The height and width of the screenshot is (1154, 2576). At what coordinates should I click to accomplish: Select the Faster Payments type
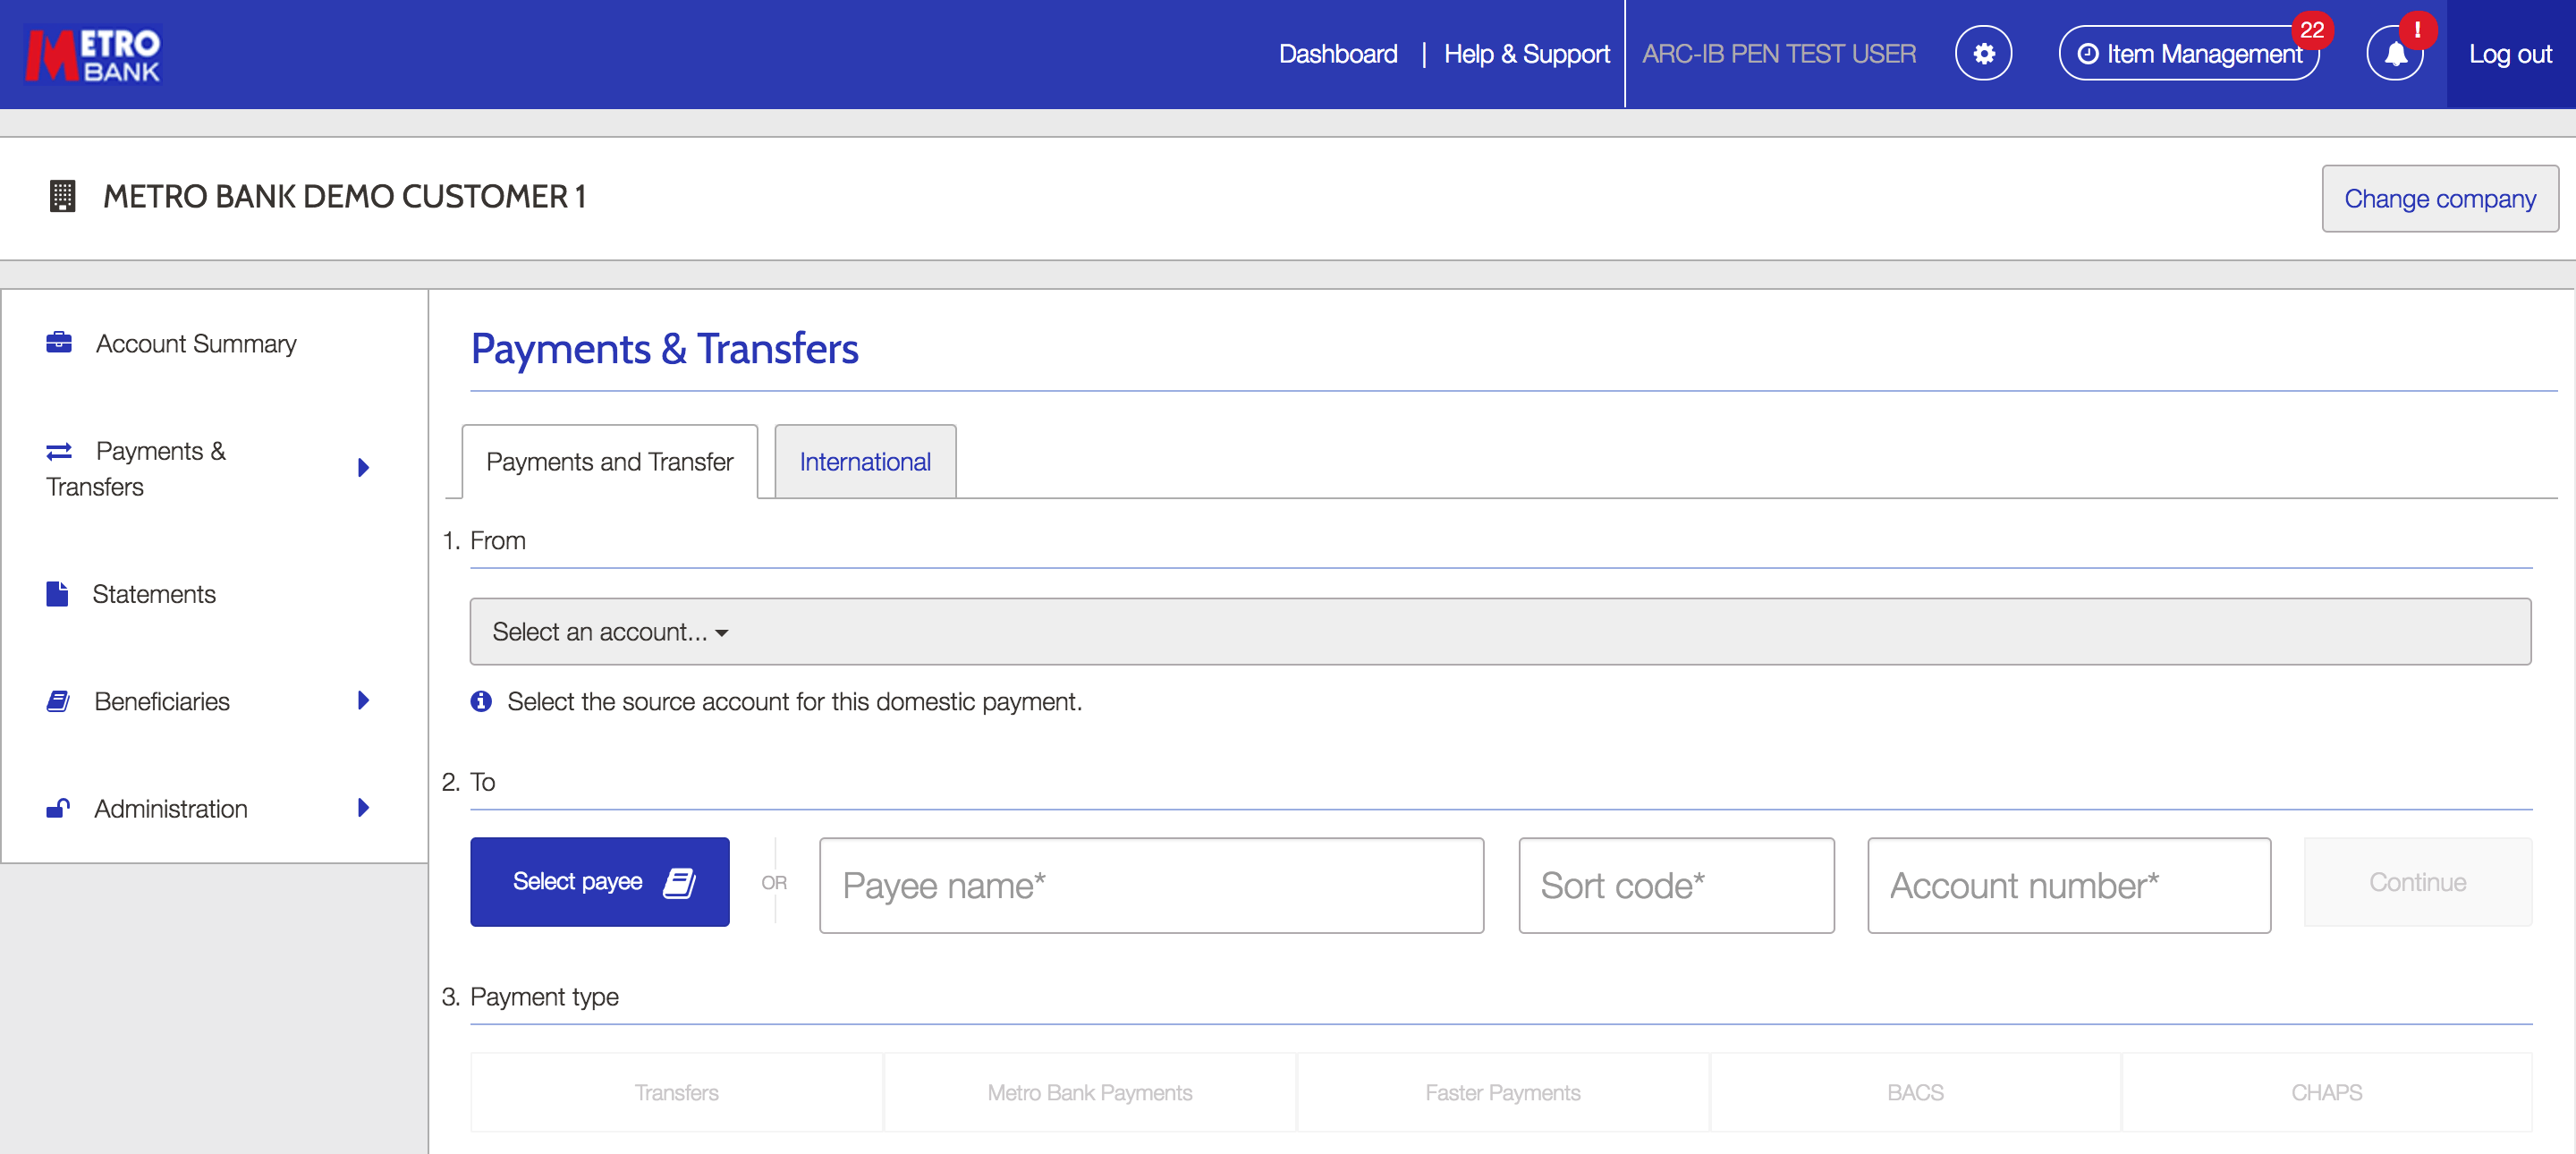[x=1502, y=1092]
